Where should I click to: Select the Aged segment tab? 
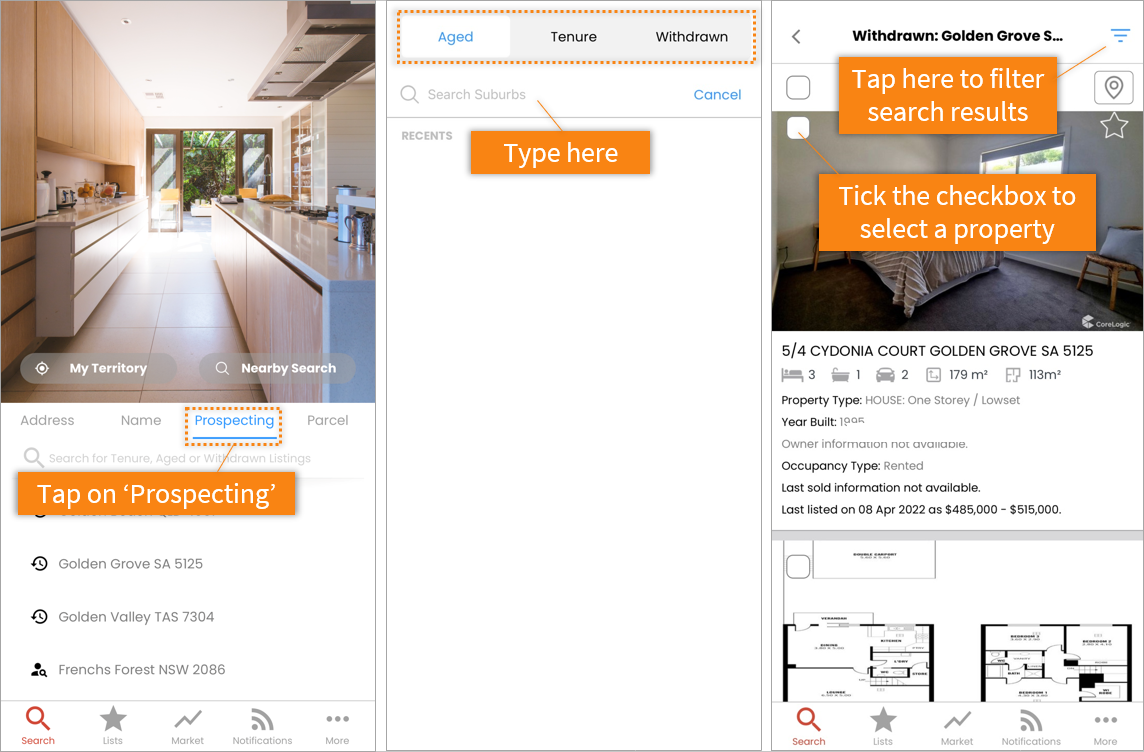[455, 36]
